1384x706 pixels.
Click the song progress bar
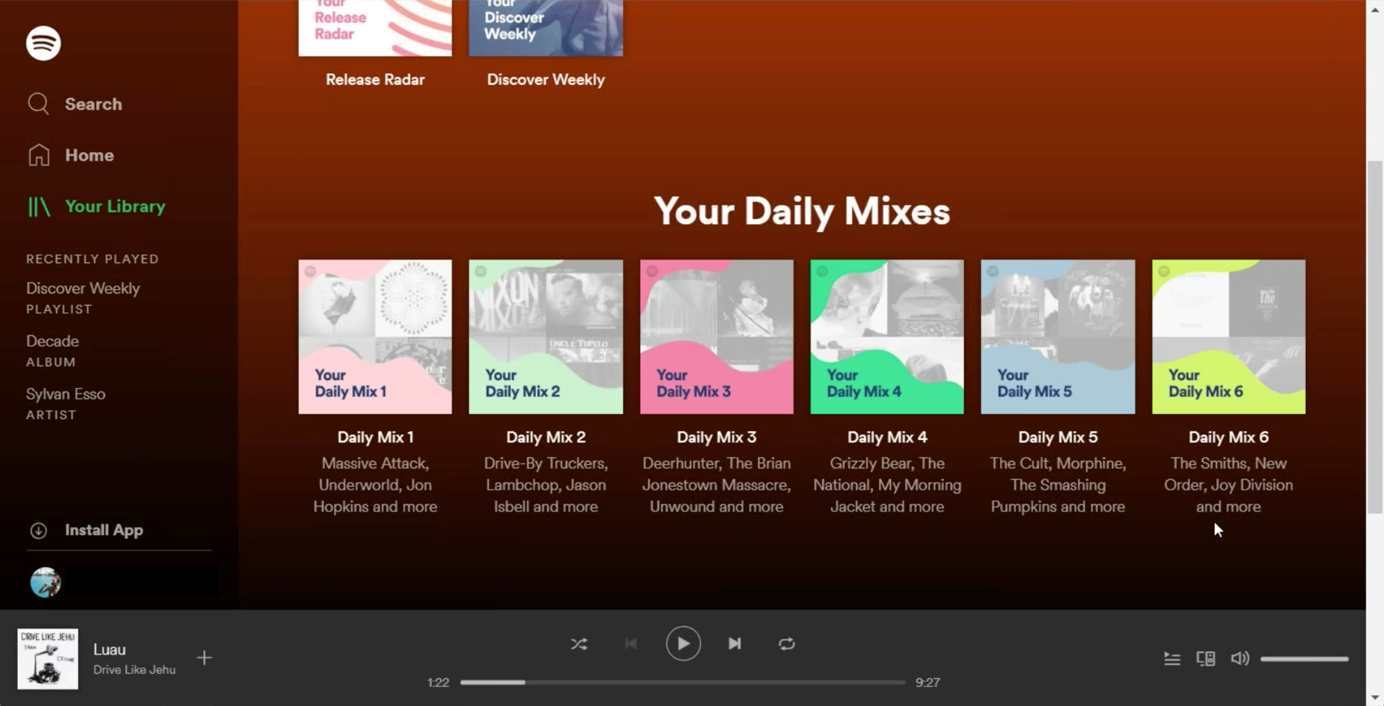click(x=682, y=682)
